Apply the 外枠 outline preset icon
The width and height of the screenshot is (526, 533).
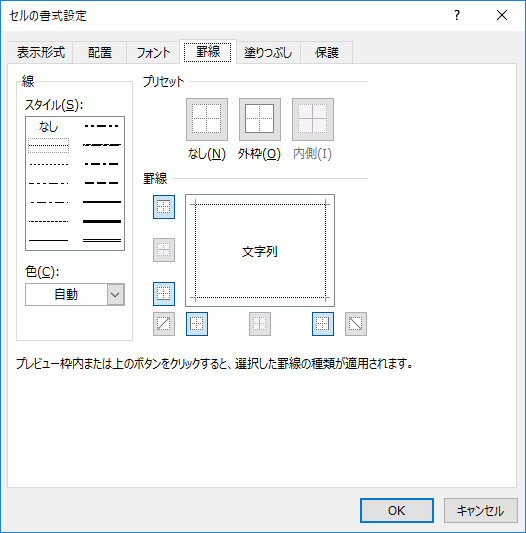click(260, 119)
